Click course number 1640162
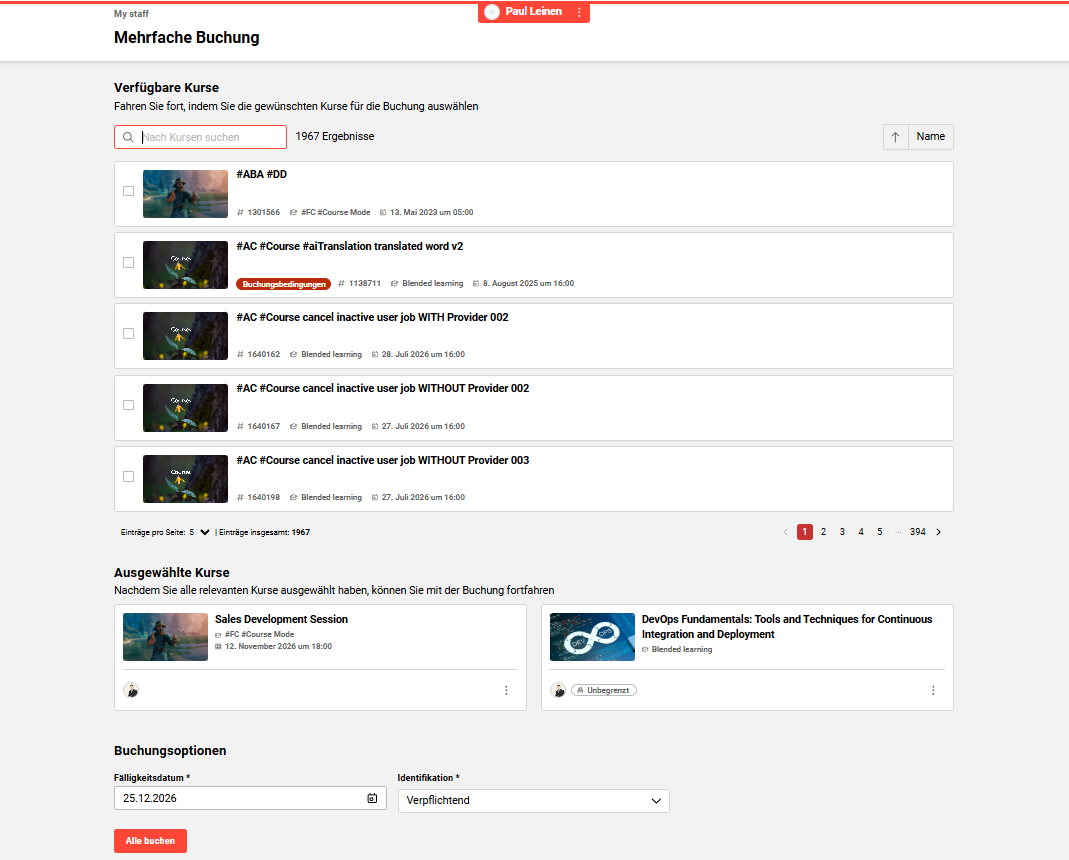This screenshot has width=1069, height=860. [263, 355]
